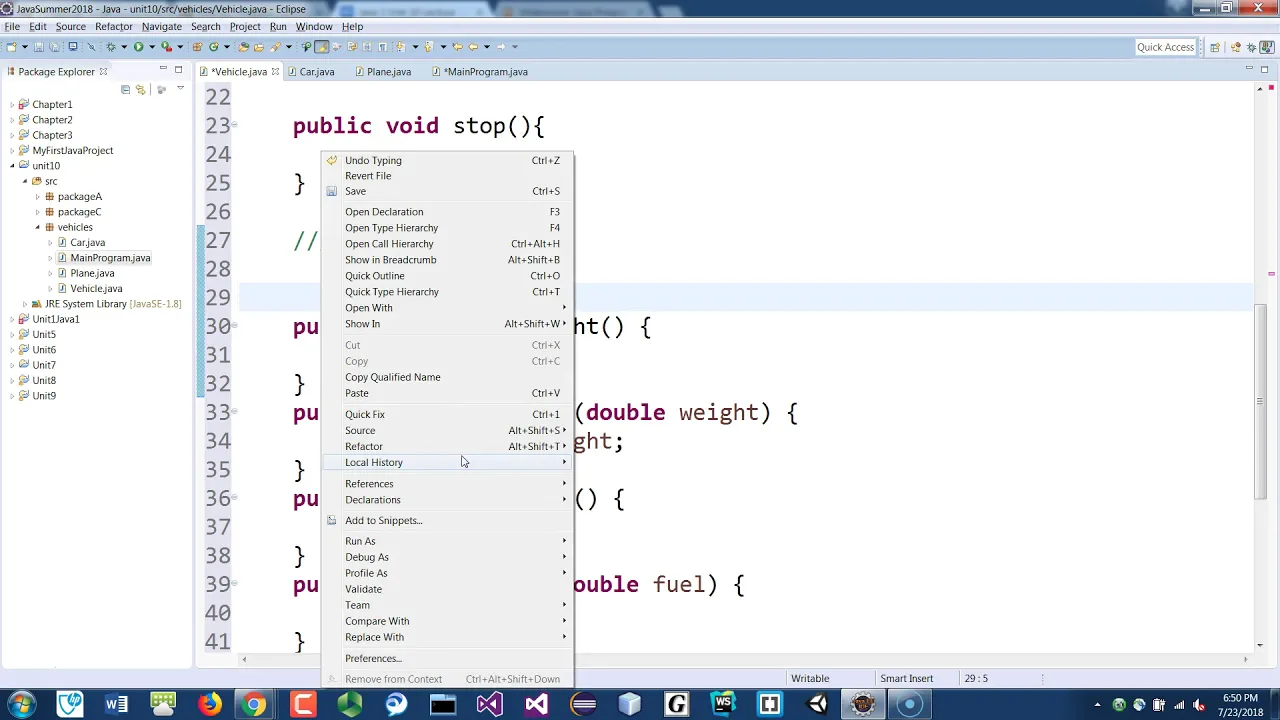Viewport: 1280px width, 720px height.
Task: Choose Source from context menu
Action: pos(448,431)
